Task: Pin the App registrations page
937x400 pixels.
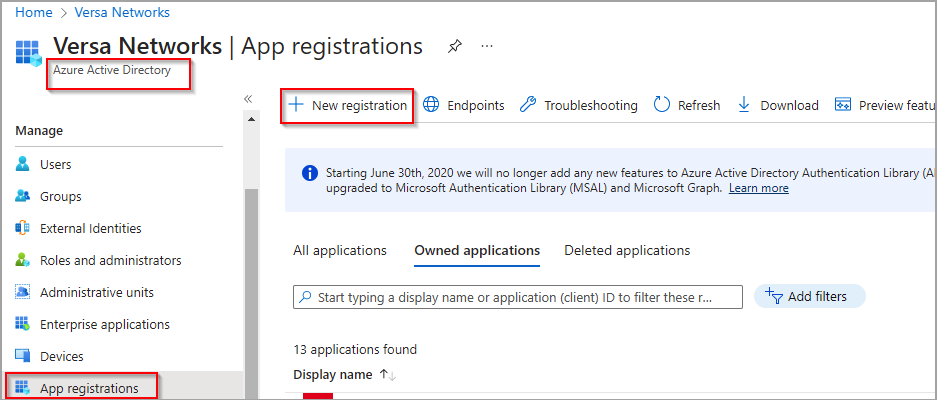Action: (455, 46)
